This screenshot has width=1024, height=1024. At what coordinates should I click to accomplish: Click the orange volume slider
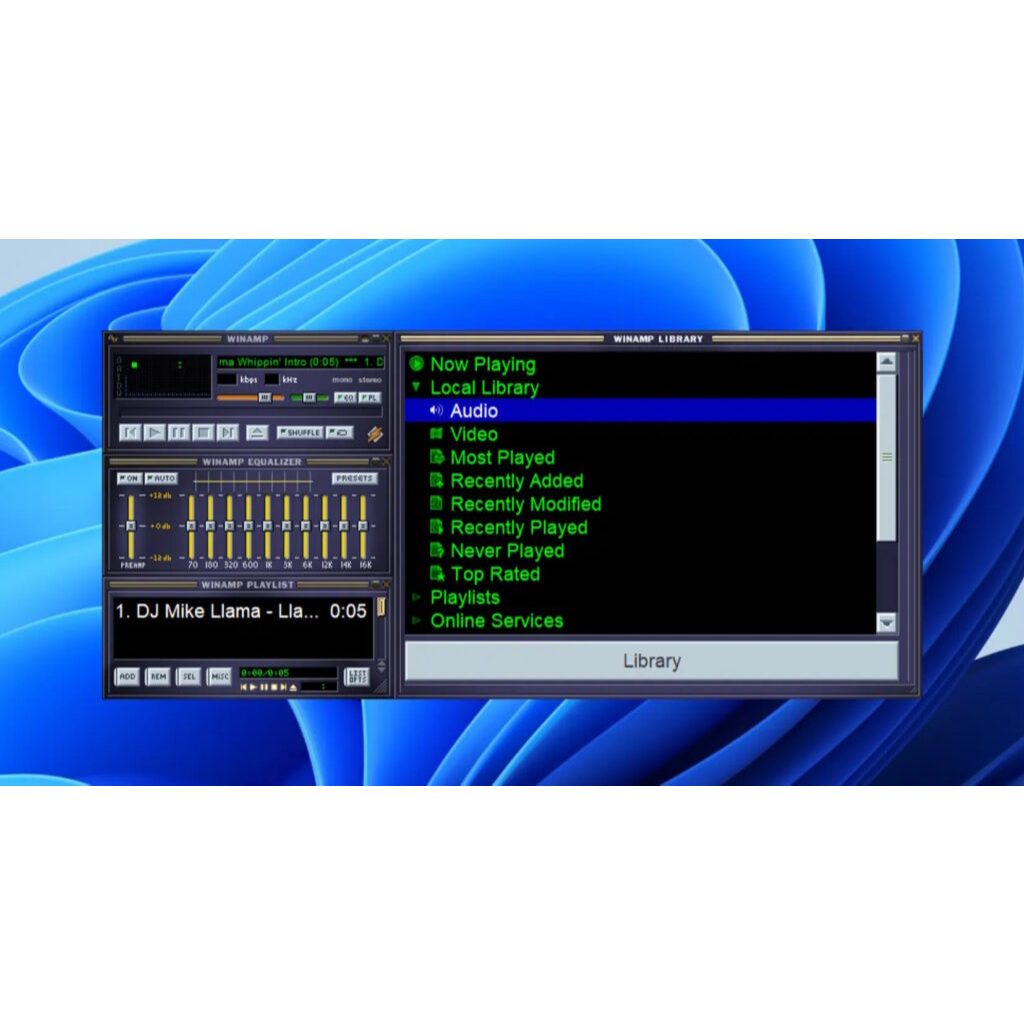[x=250, y=397]
